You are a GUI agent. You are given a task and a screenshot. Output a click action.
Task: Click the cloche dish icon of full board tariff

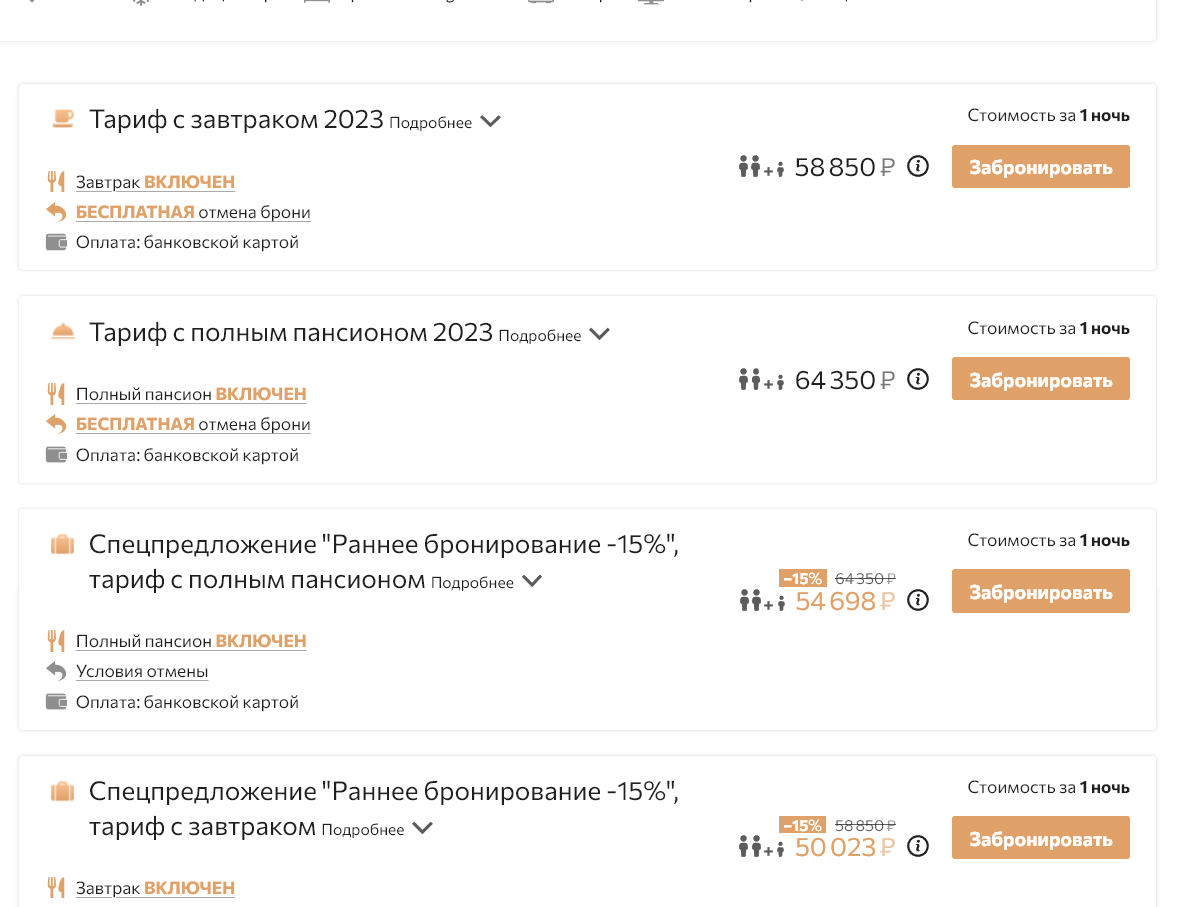[x=63, y=333]
